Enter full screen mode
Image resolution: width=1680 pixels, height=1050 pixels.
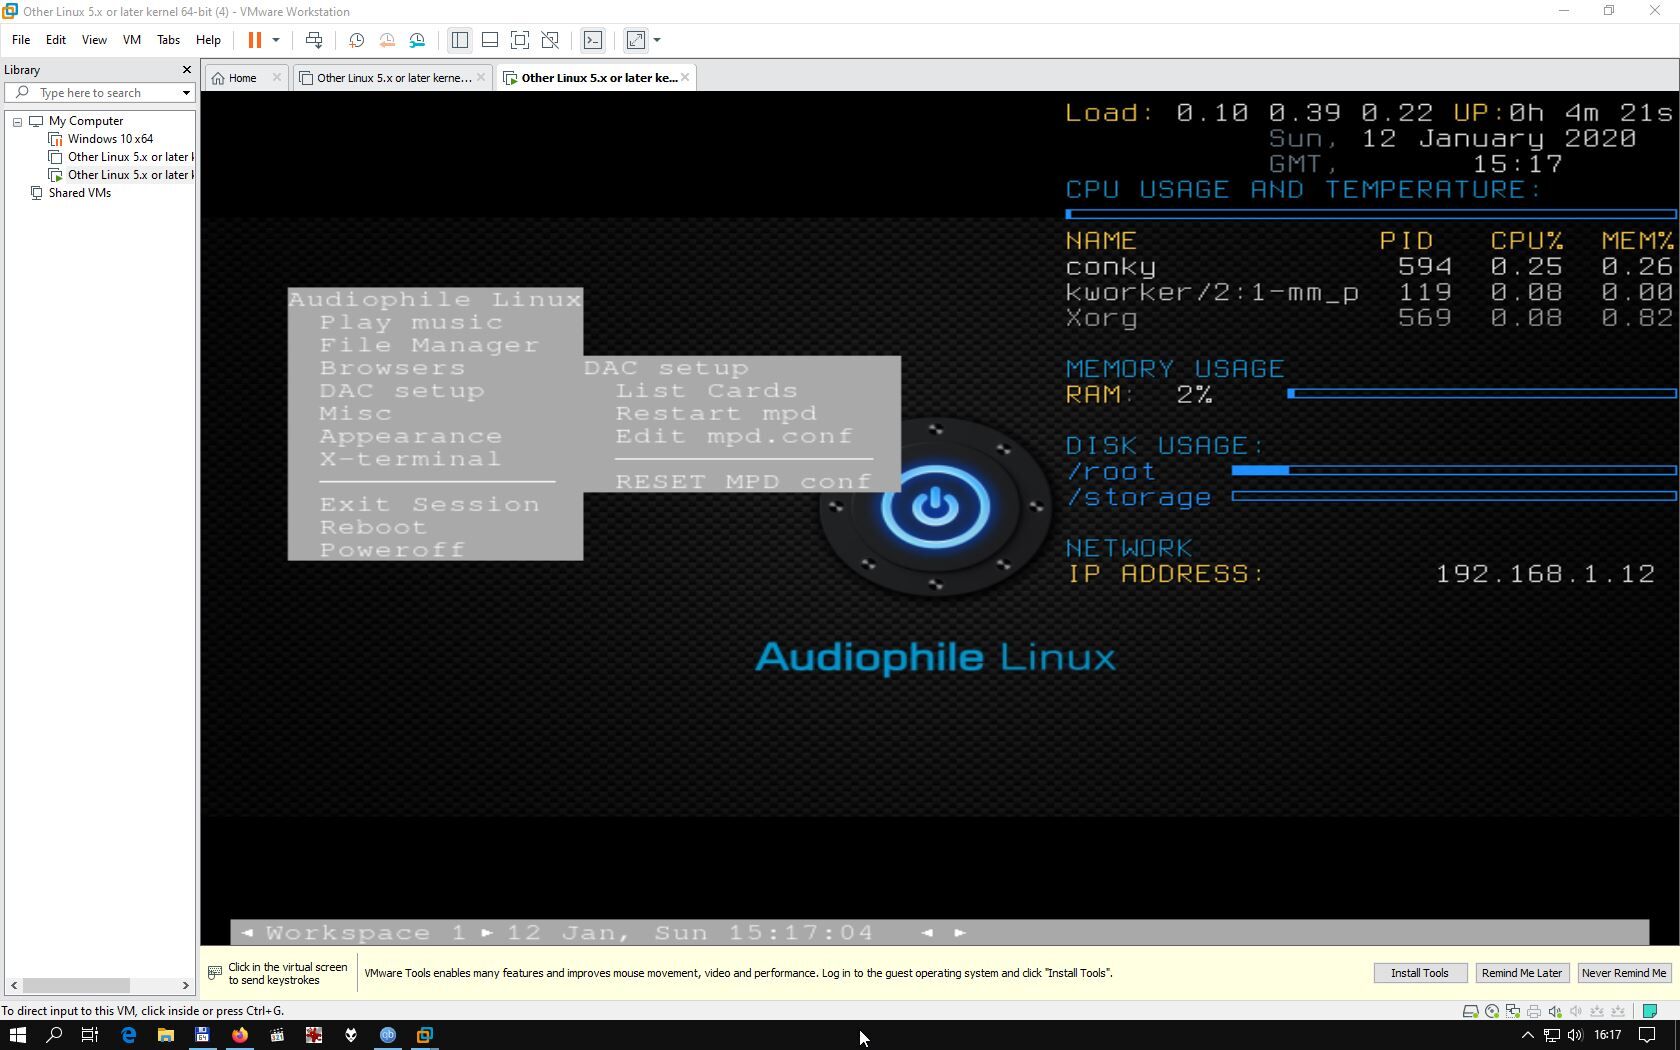coord(520,40)
